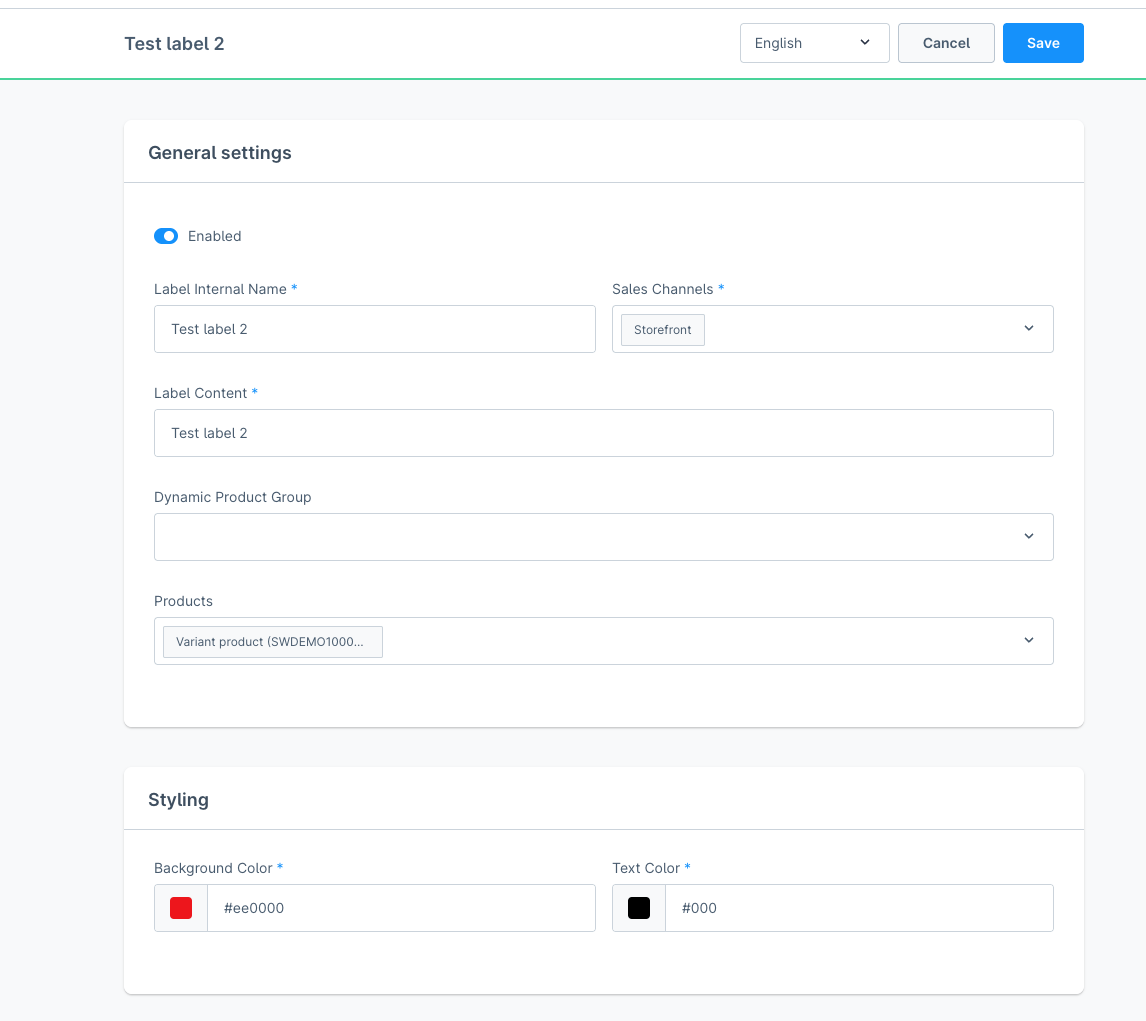Open the English language dropdown
The height and width of the screenshot is (1021, 1146).
[x=814, y=43]
